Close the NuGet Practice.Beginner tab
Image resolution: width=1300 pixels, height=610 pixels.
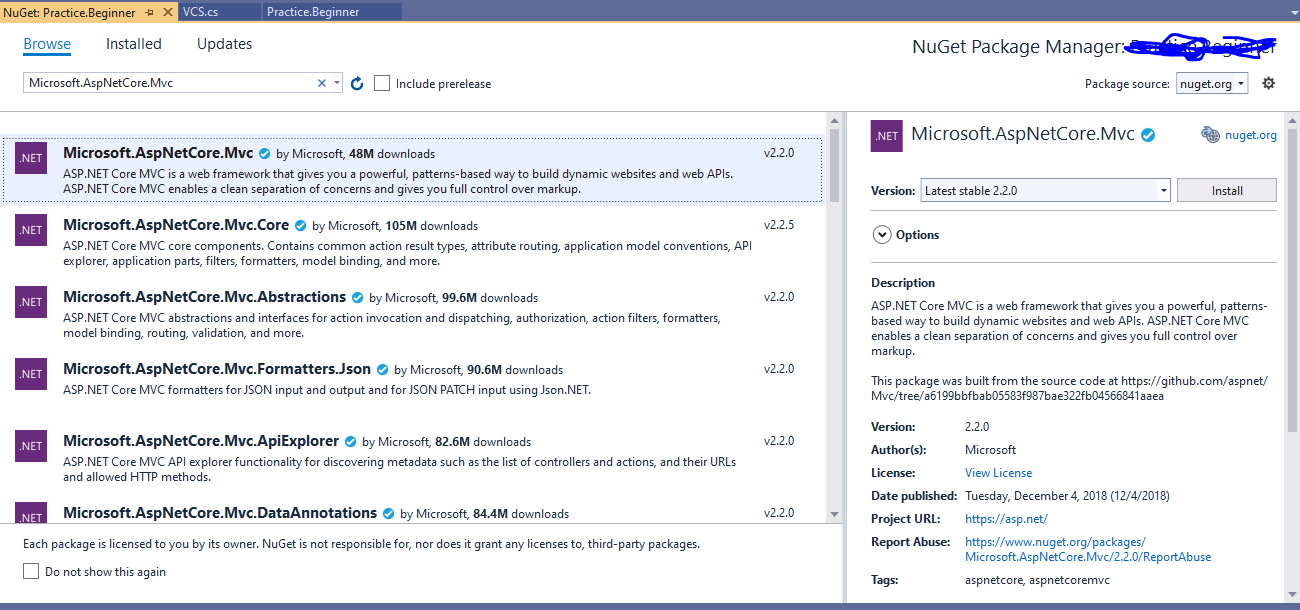click(x=166, y=12)
